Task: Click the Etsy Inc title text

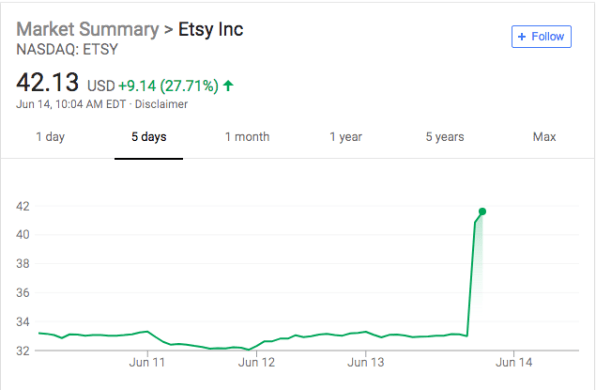Action: (211, 29)
